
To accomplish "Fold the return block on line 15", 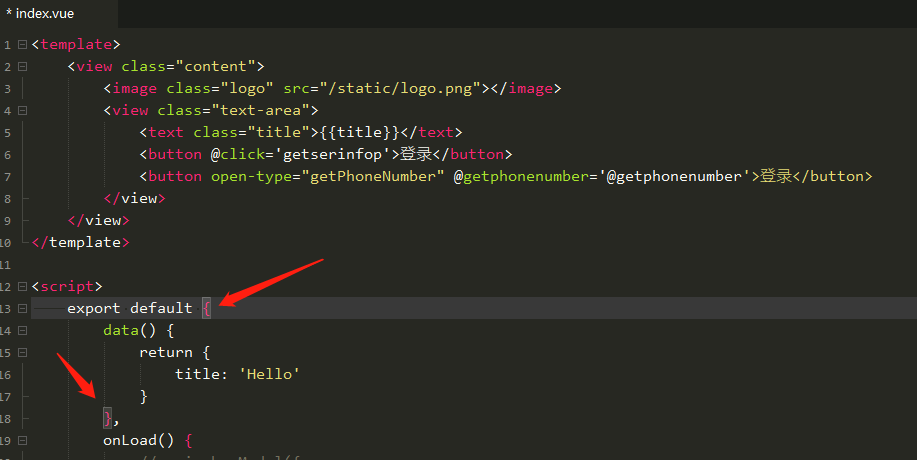I will click(22, 352).
